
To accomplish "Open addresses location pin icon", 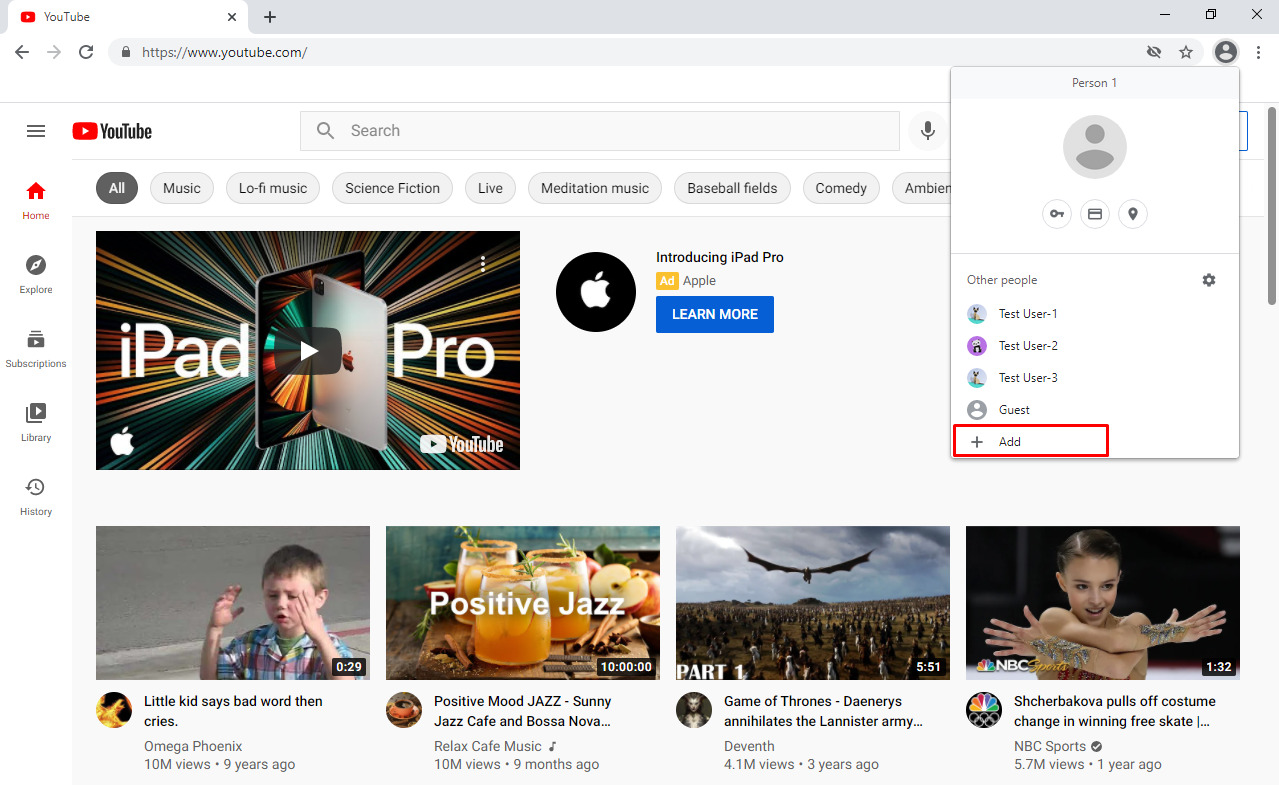I will [x=1133, y=213].
